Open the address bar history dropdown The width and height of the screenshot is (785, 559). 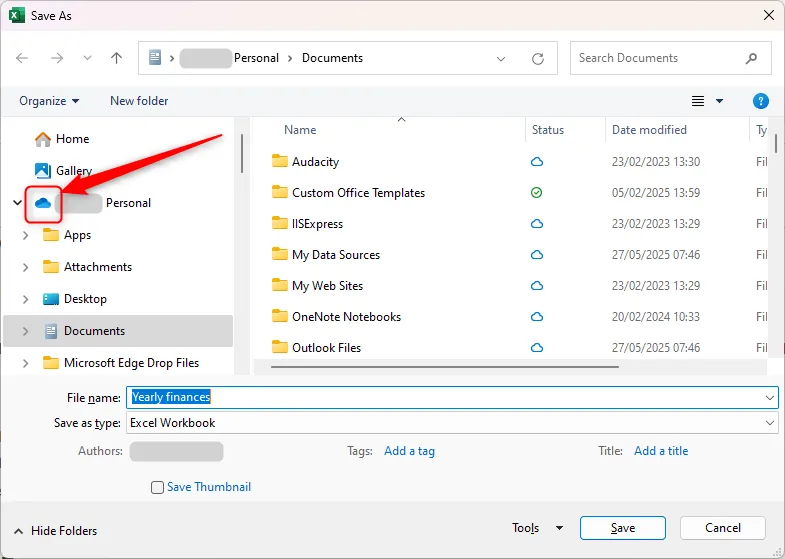pyautogui.click(x=501, y=58)
